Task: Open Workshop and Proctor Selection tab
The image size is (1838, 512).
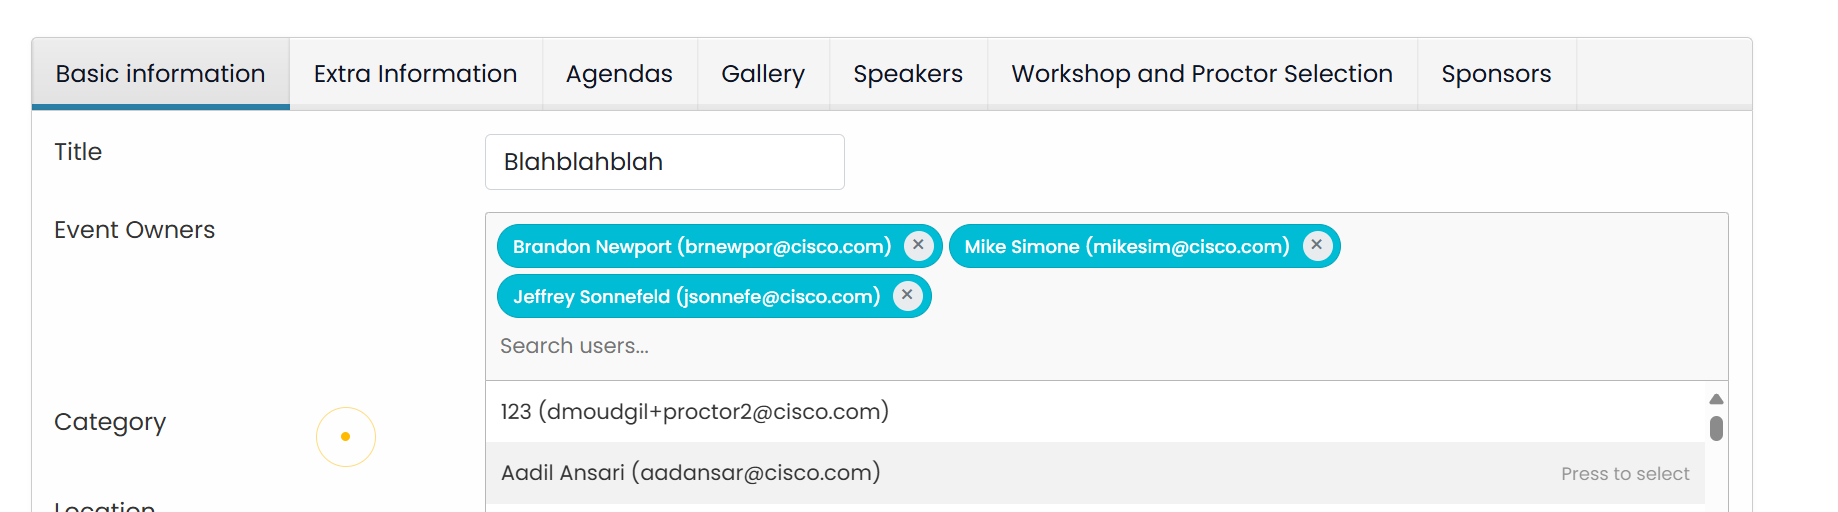Action: coord(1202,74)
